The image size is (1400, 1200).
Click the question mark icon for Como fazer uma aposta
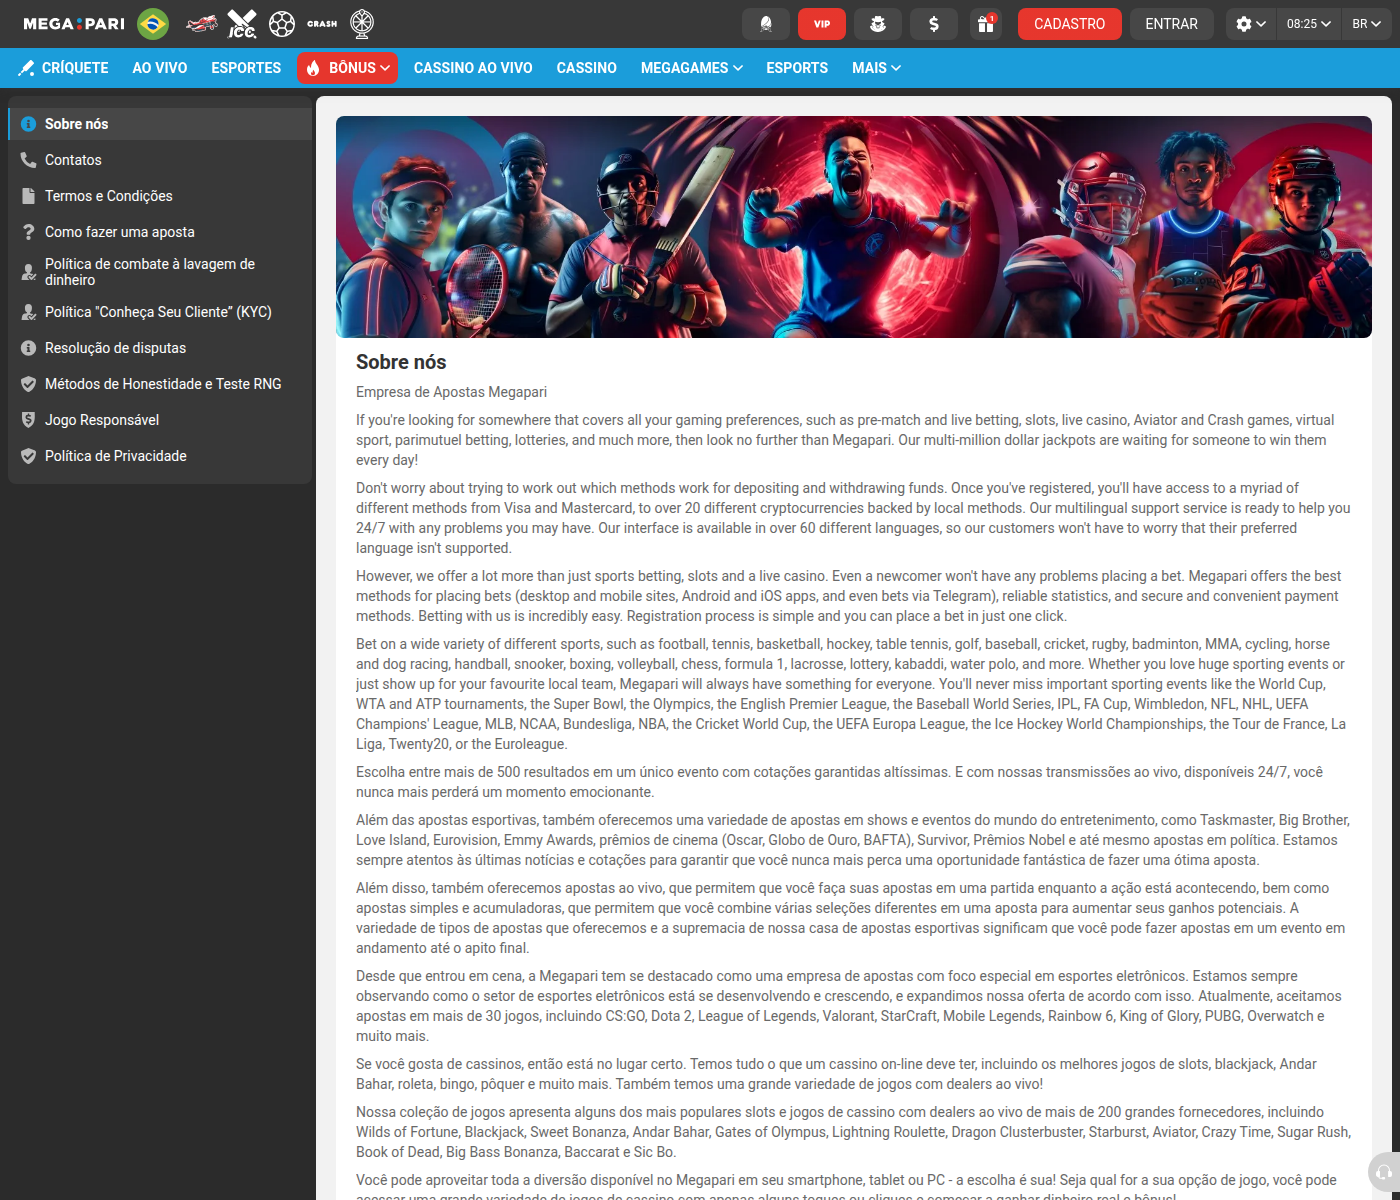pos(29,232)
